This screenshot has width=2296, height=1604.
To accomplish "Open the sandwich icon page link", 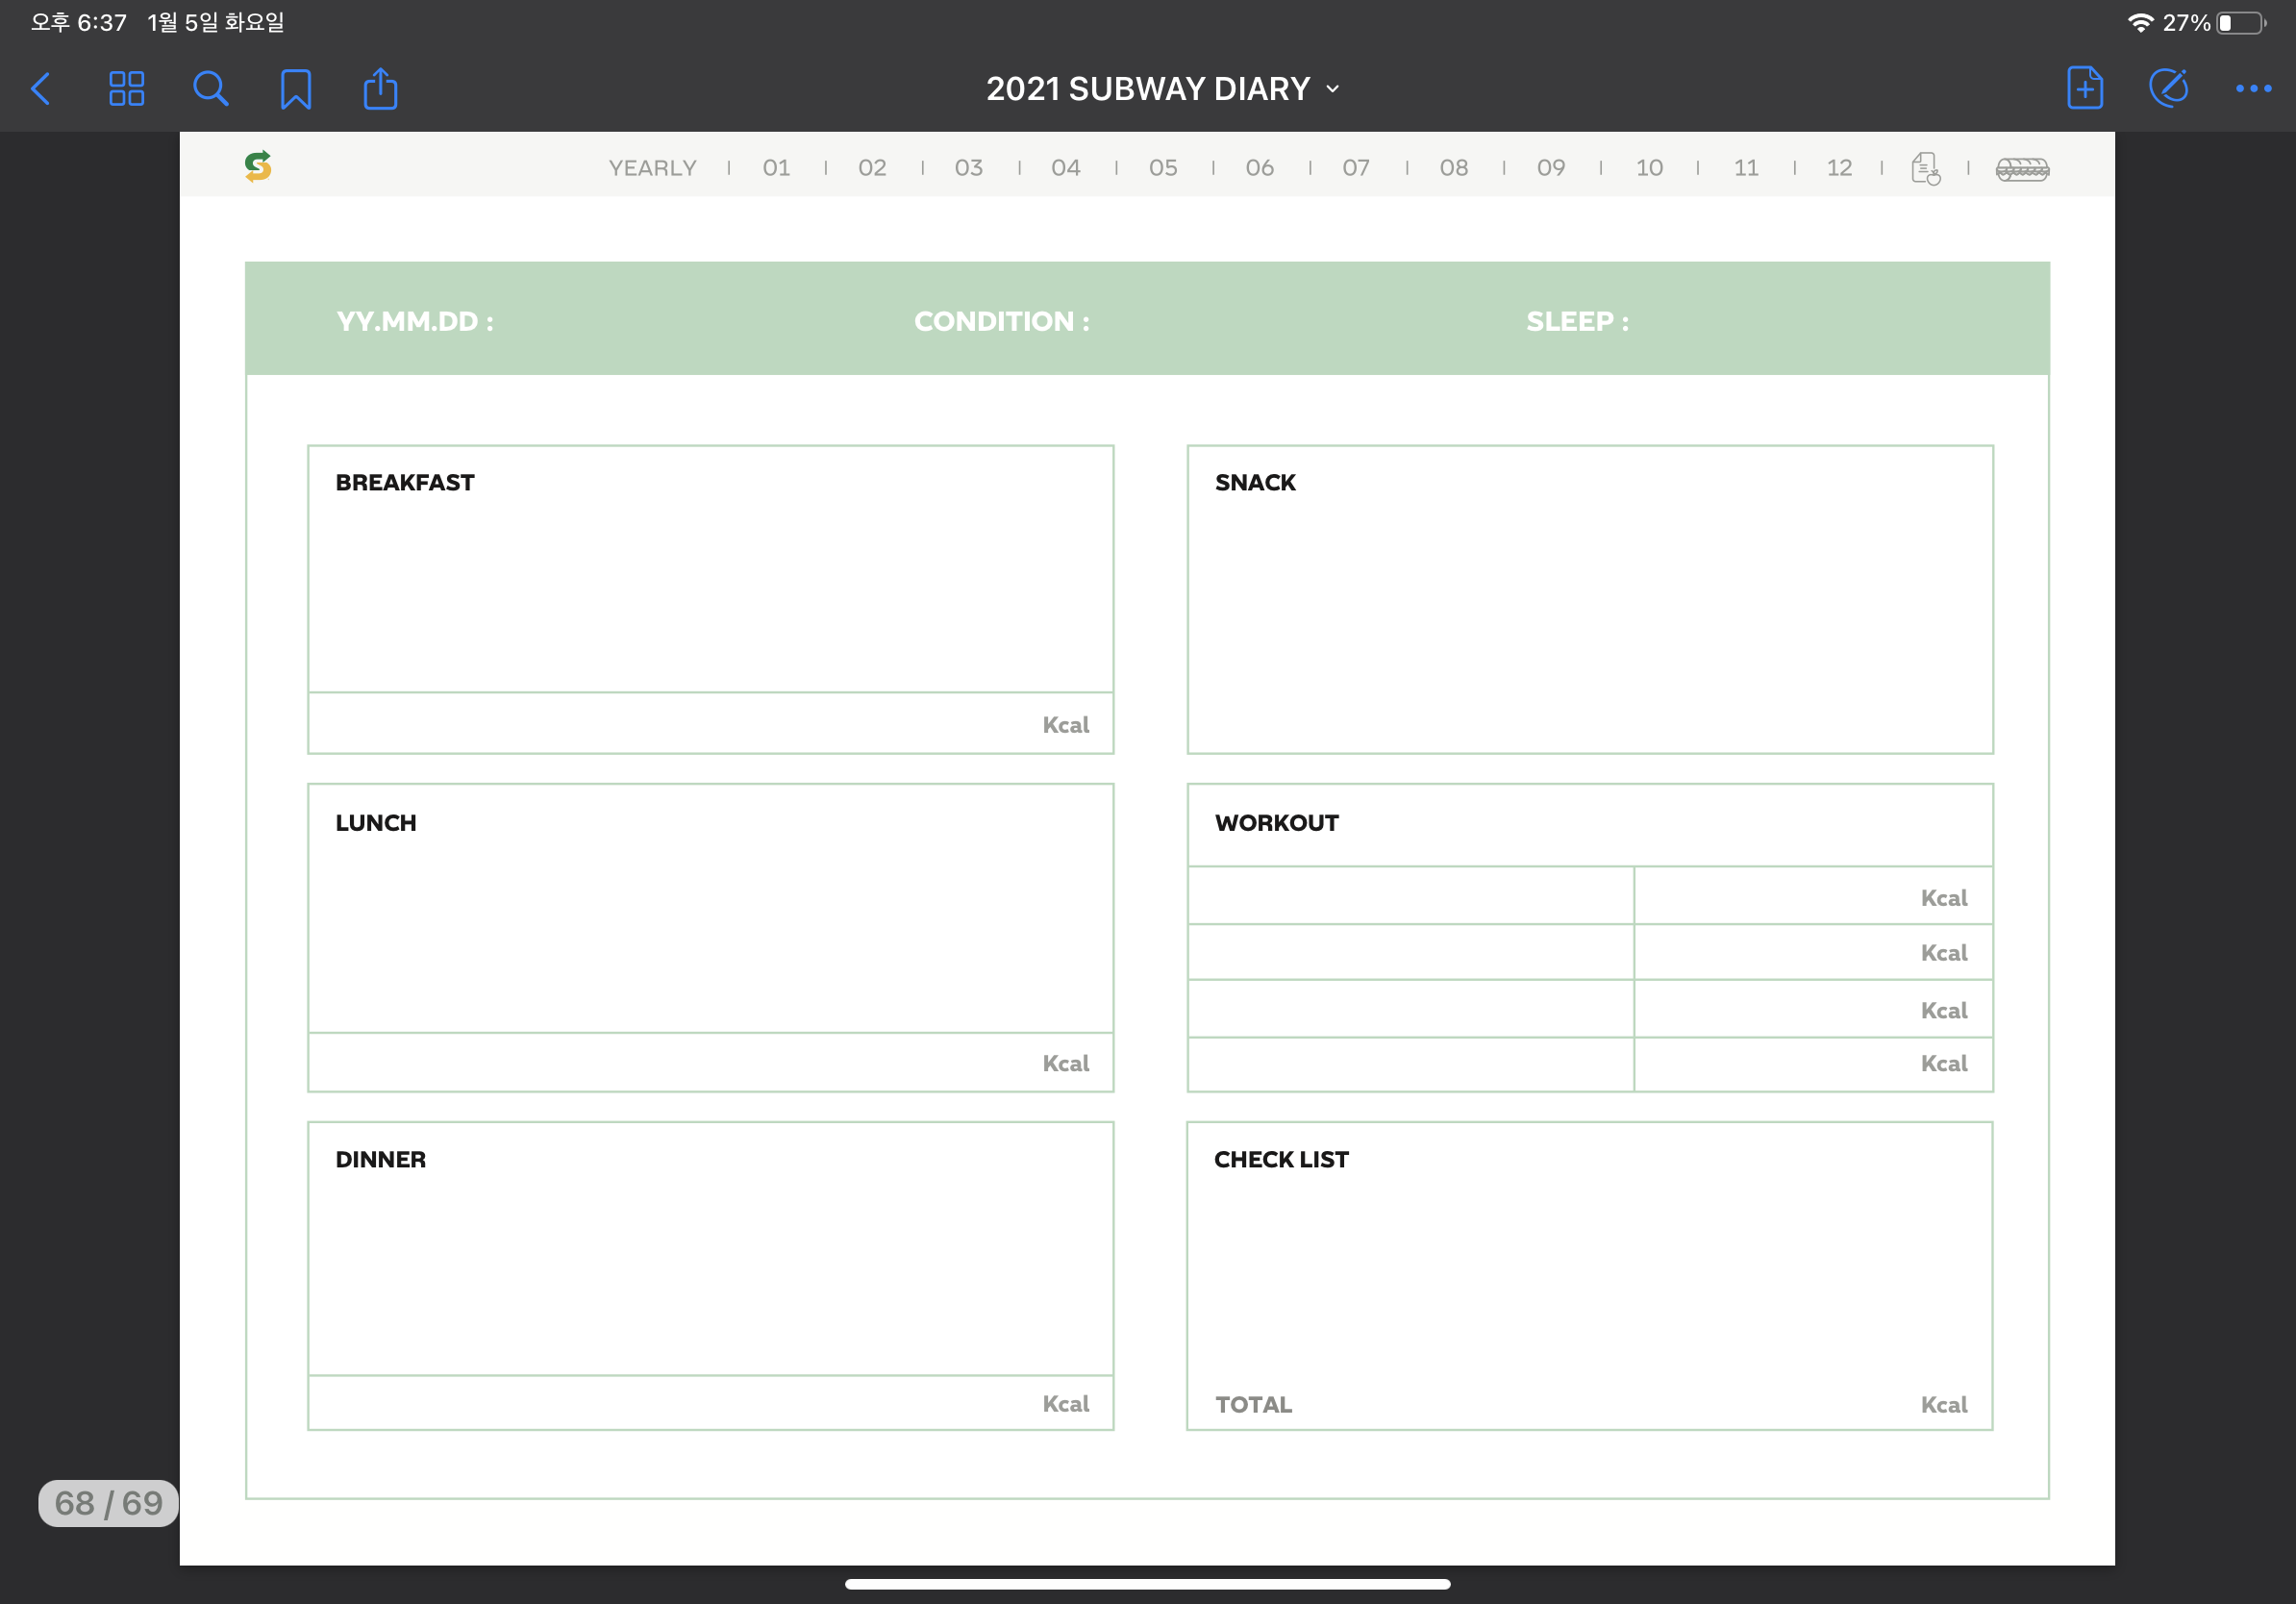I will point(2022,169).
